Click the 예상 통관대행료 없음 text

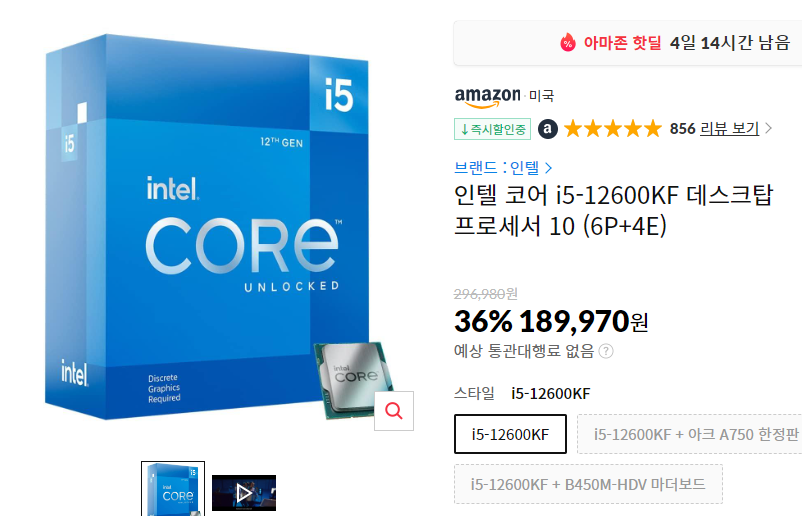tap(524, 351)
